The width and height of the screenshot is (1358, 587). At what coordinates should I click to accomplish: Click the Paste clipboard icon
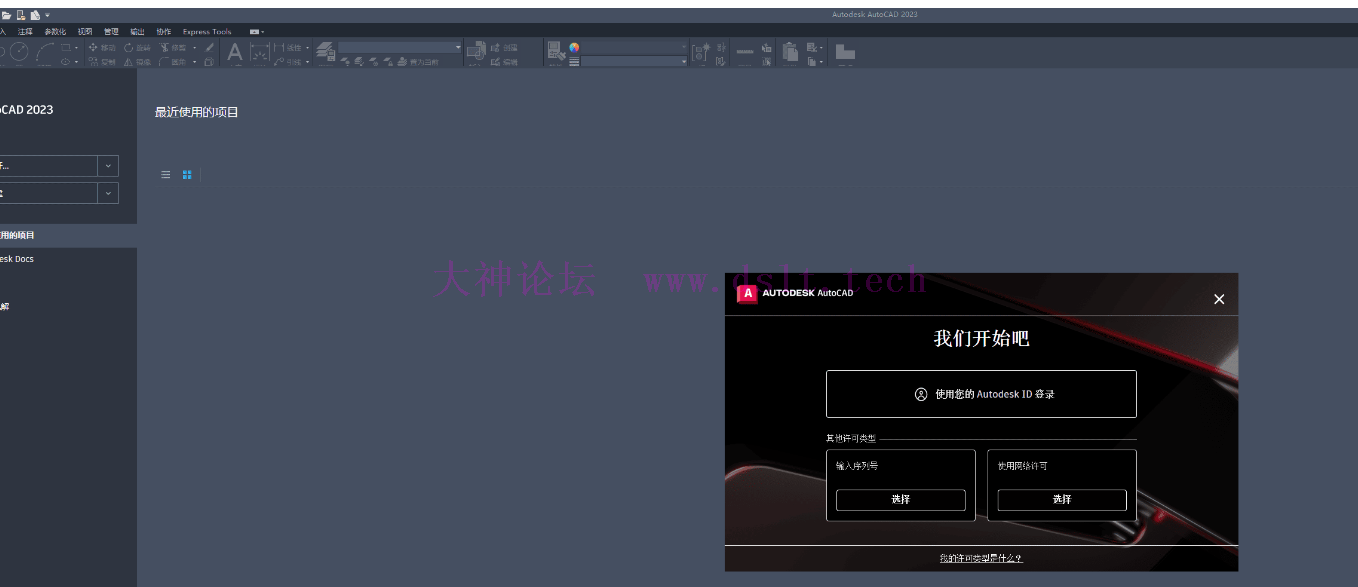(x=790, y=52)
